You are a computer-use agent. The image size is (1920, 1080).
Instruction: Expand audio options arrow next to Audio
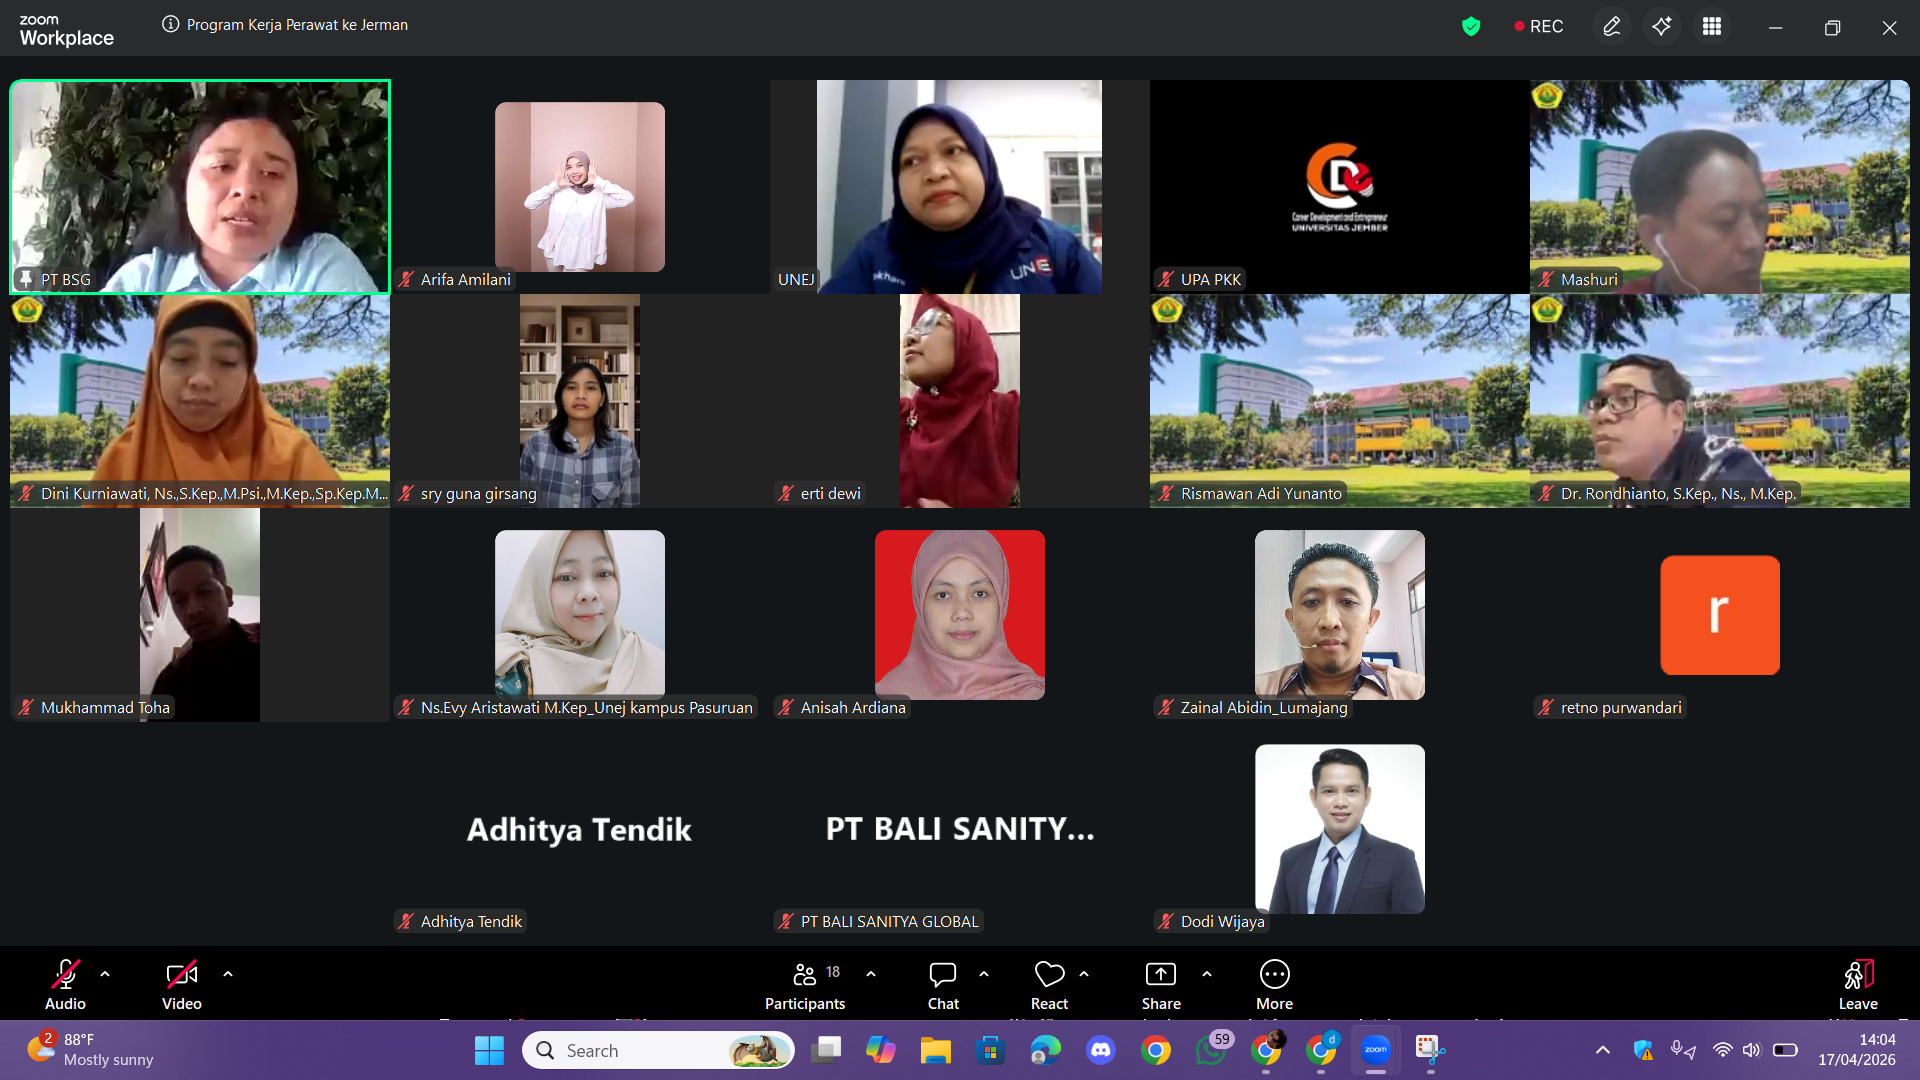[x=105, y=974]
